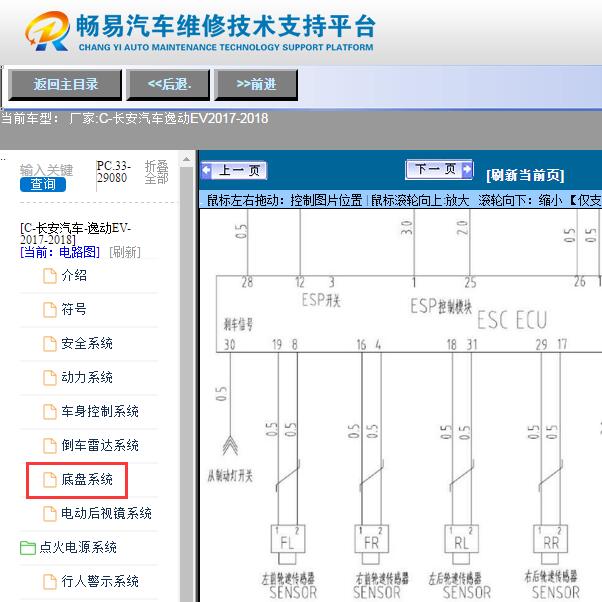
Task: Click the sidebar scrollbar up arrow
Action: click(187, 159)
